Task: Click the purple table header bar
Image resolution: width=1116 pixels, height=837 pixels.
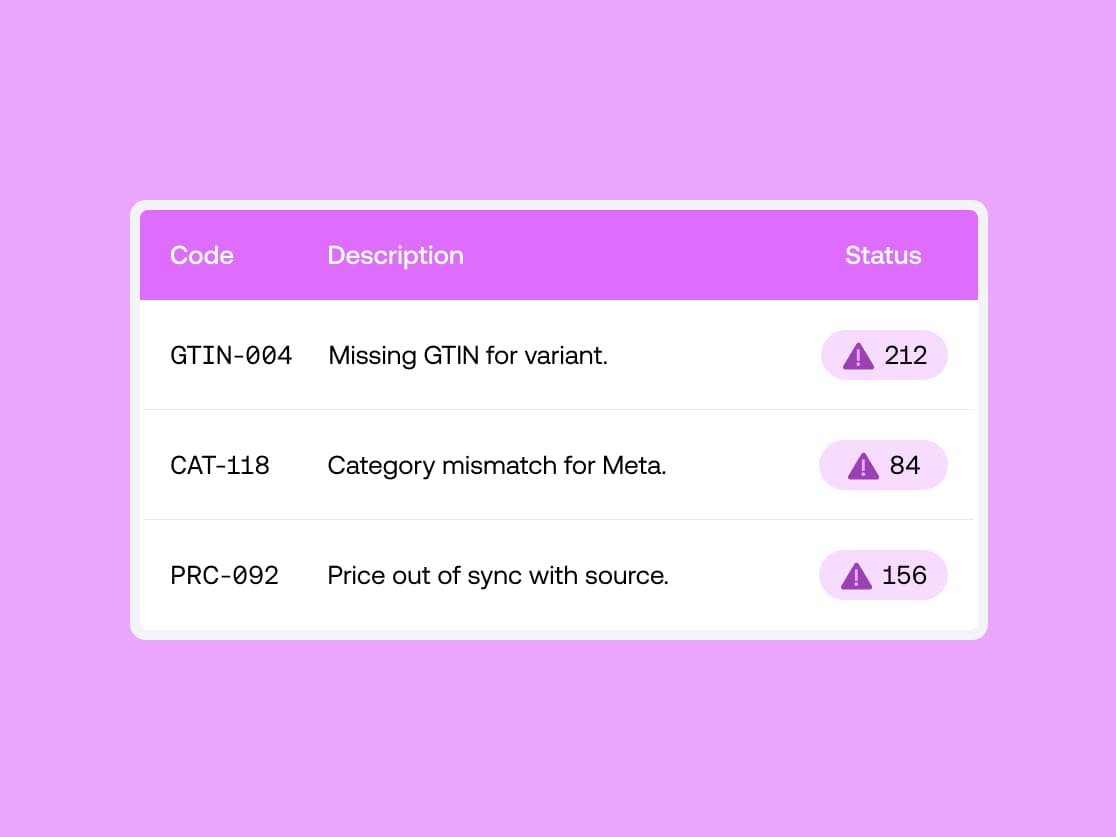Action: point(559,255)
